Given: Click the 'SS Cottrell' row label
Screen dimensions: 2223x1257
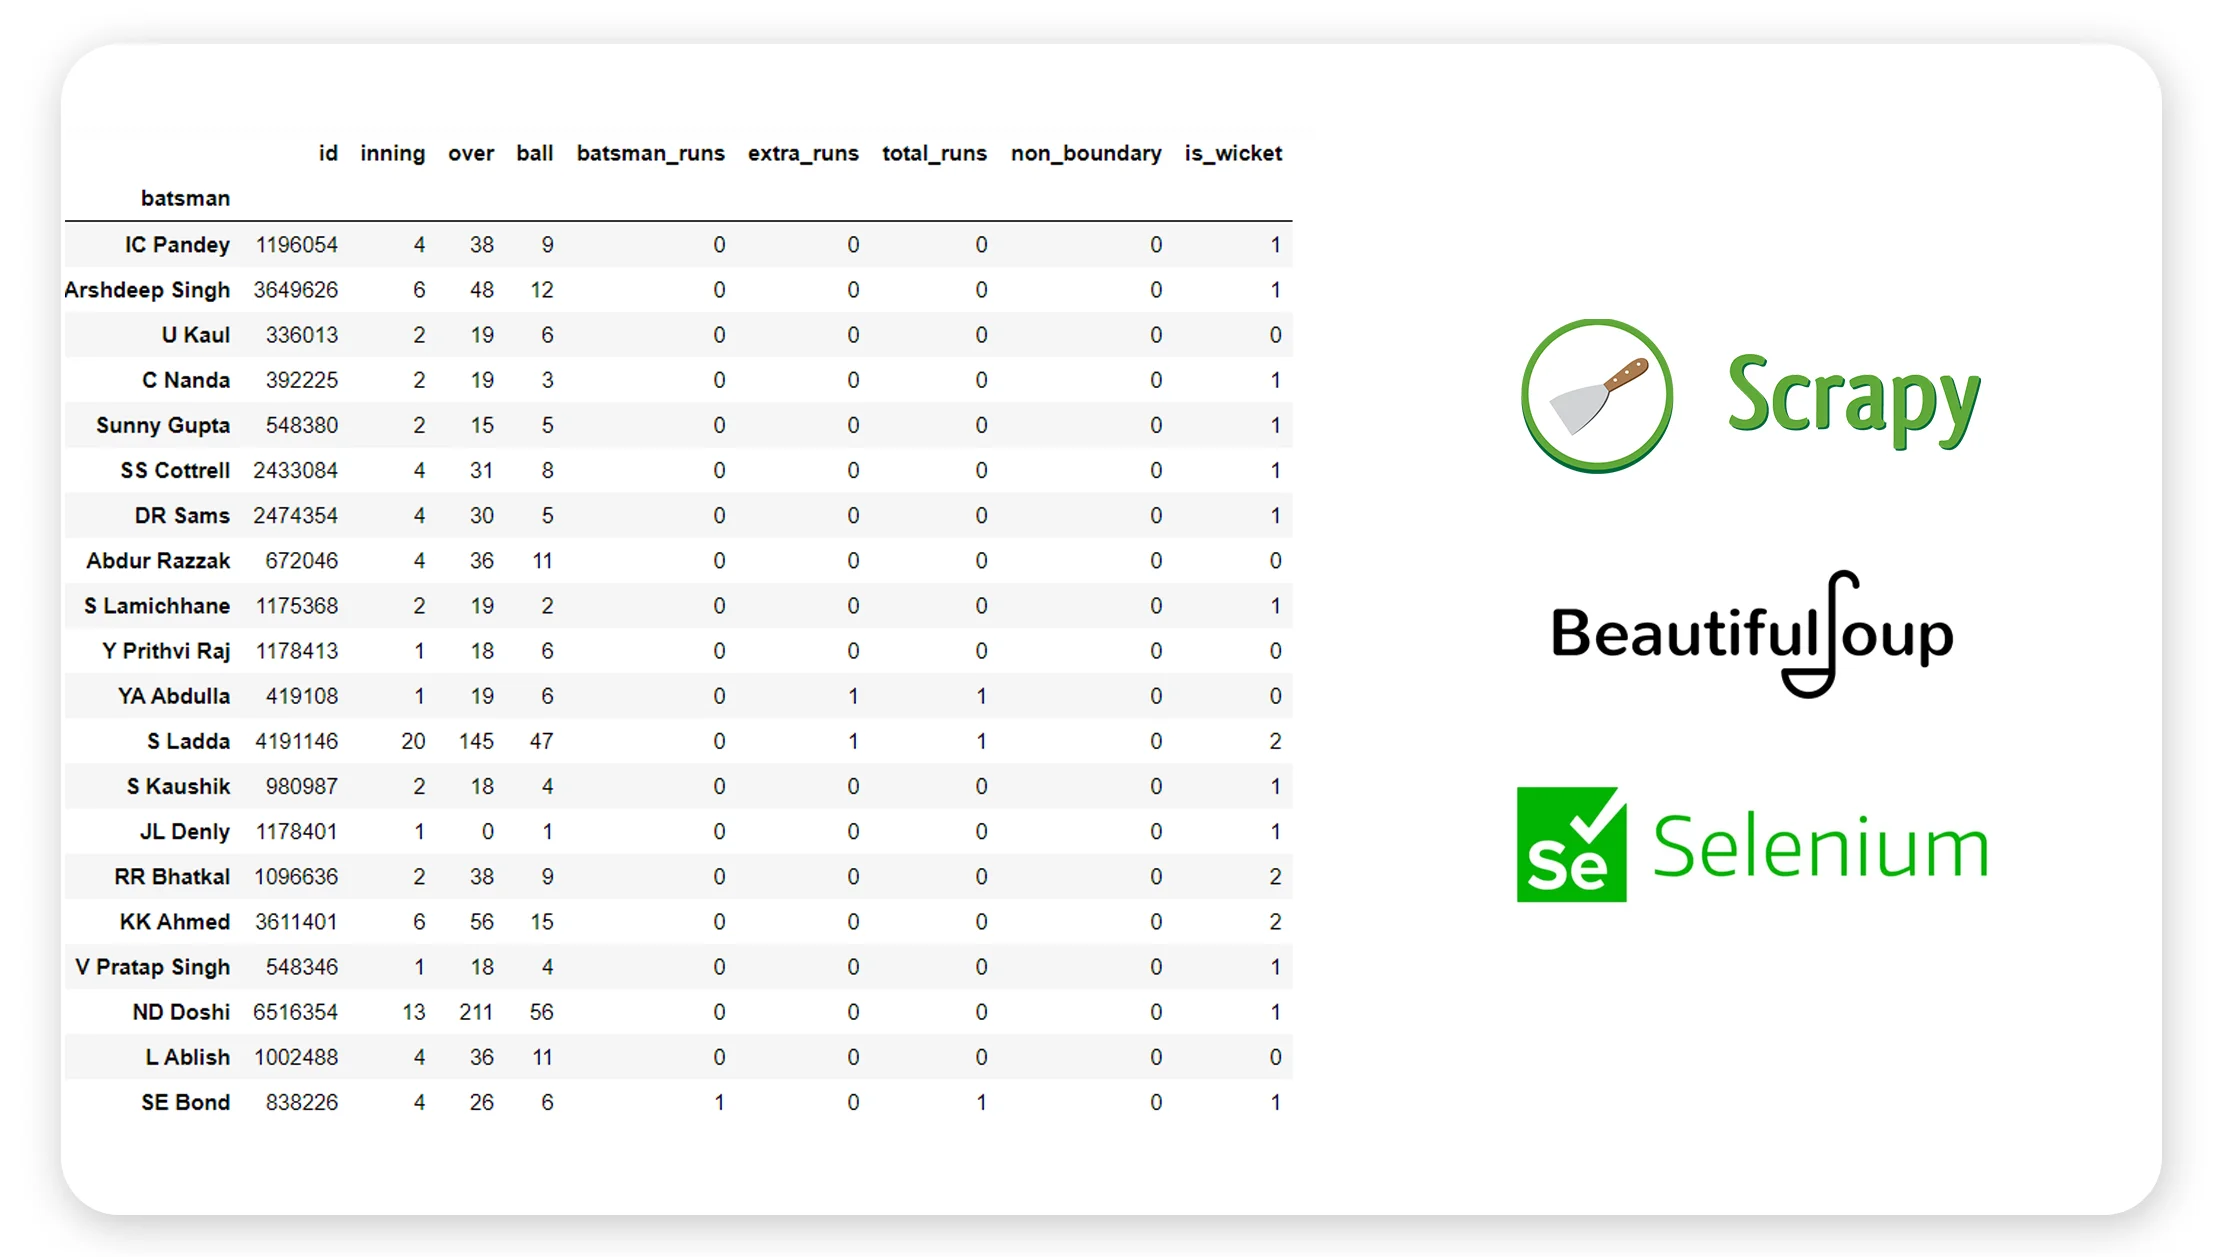Looking at the screenshot, I should coord(175,470).
